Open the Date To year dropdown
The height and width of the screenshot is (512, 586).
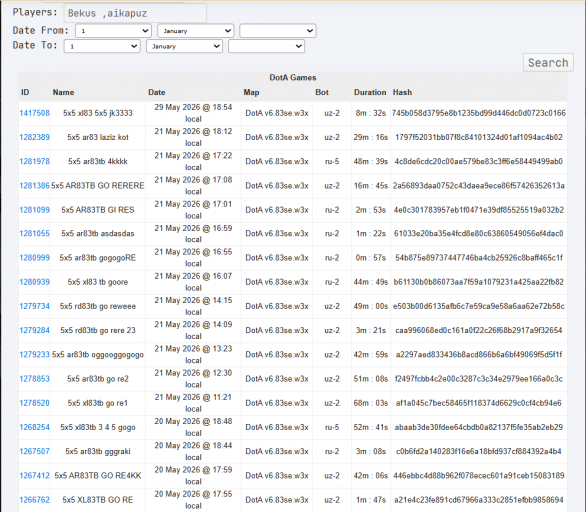click(266, 46)
